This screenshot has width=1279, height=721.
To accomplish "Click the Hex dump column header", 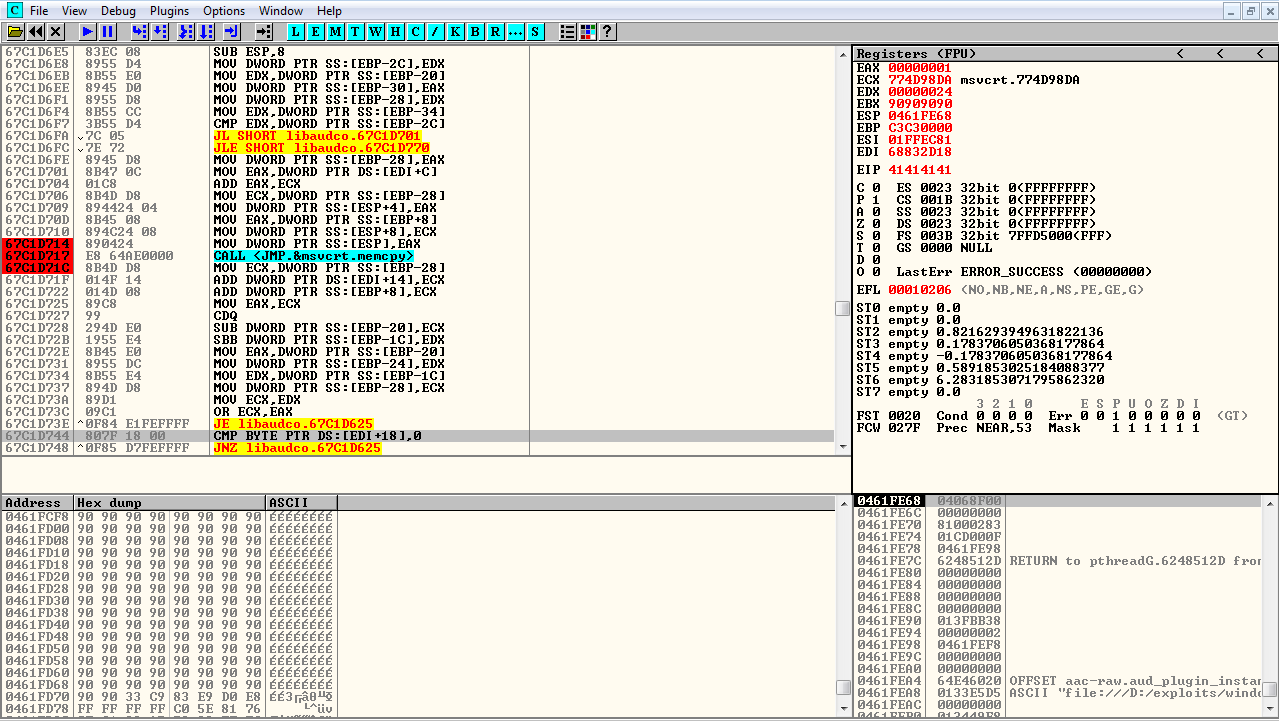I will pos(169,503).
